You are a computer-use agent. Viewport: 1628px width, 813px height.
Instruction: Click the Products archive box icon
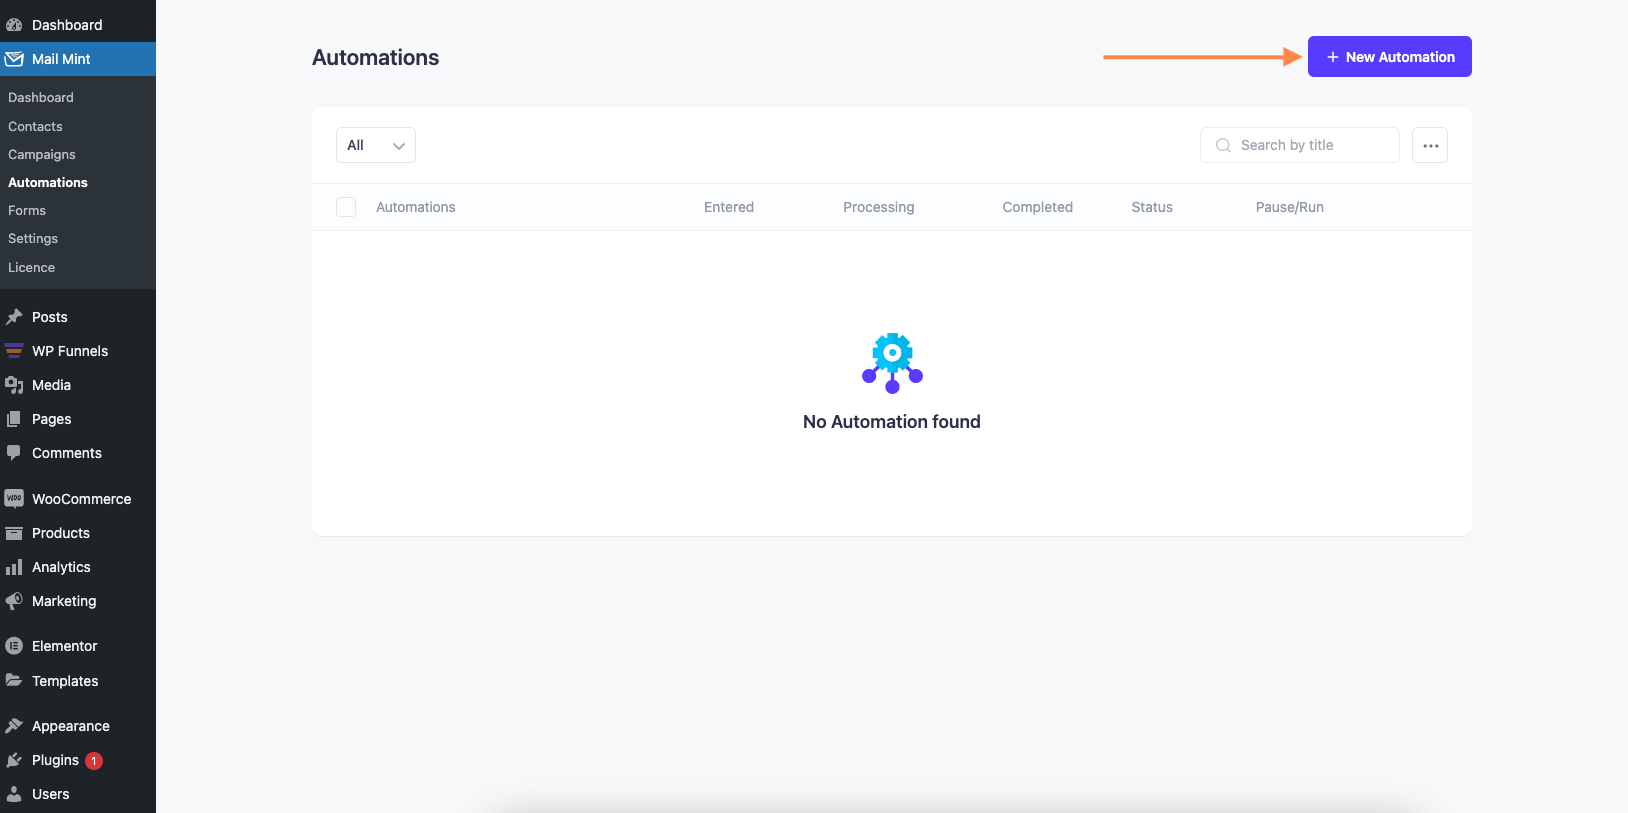tap(14, 533)
